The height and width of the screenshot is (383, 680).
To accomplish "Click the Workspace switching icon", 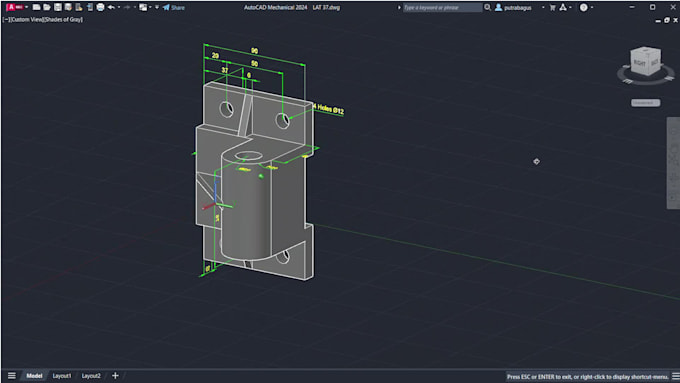I will click(x=143, y=7).
